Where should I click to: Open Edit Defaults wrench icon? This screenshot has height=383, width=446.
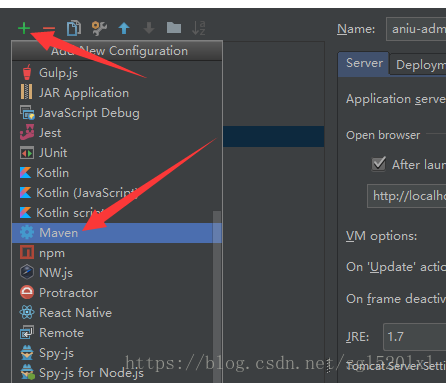(99, 28)
